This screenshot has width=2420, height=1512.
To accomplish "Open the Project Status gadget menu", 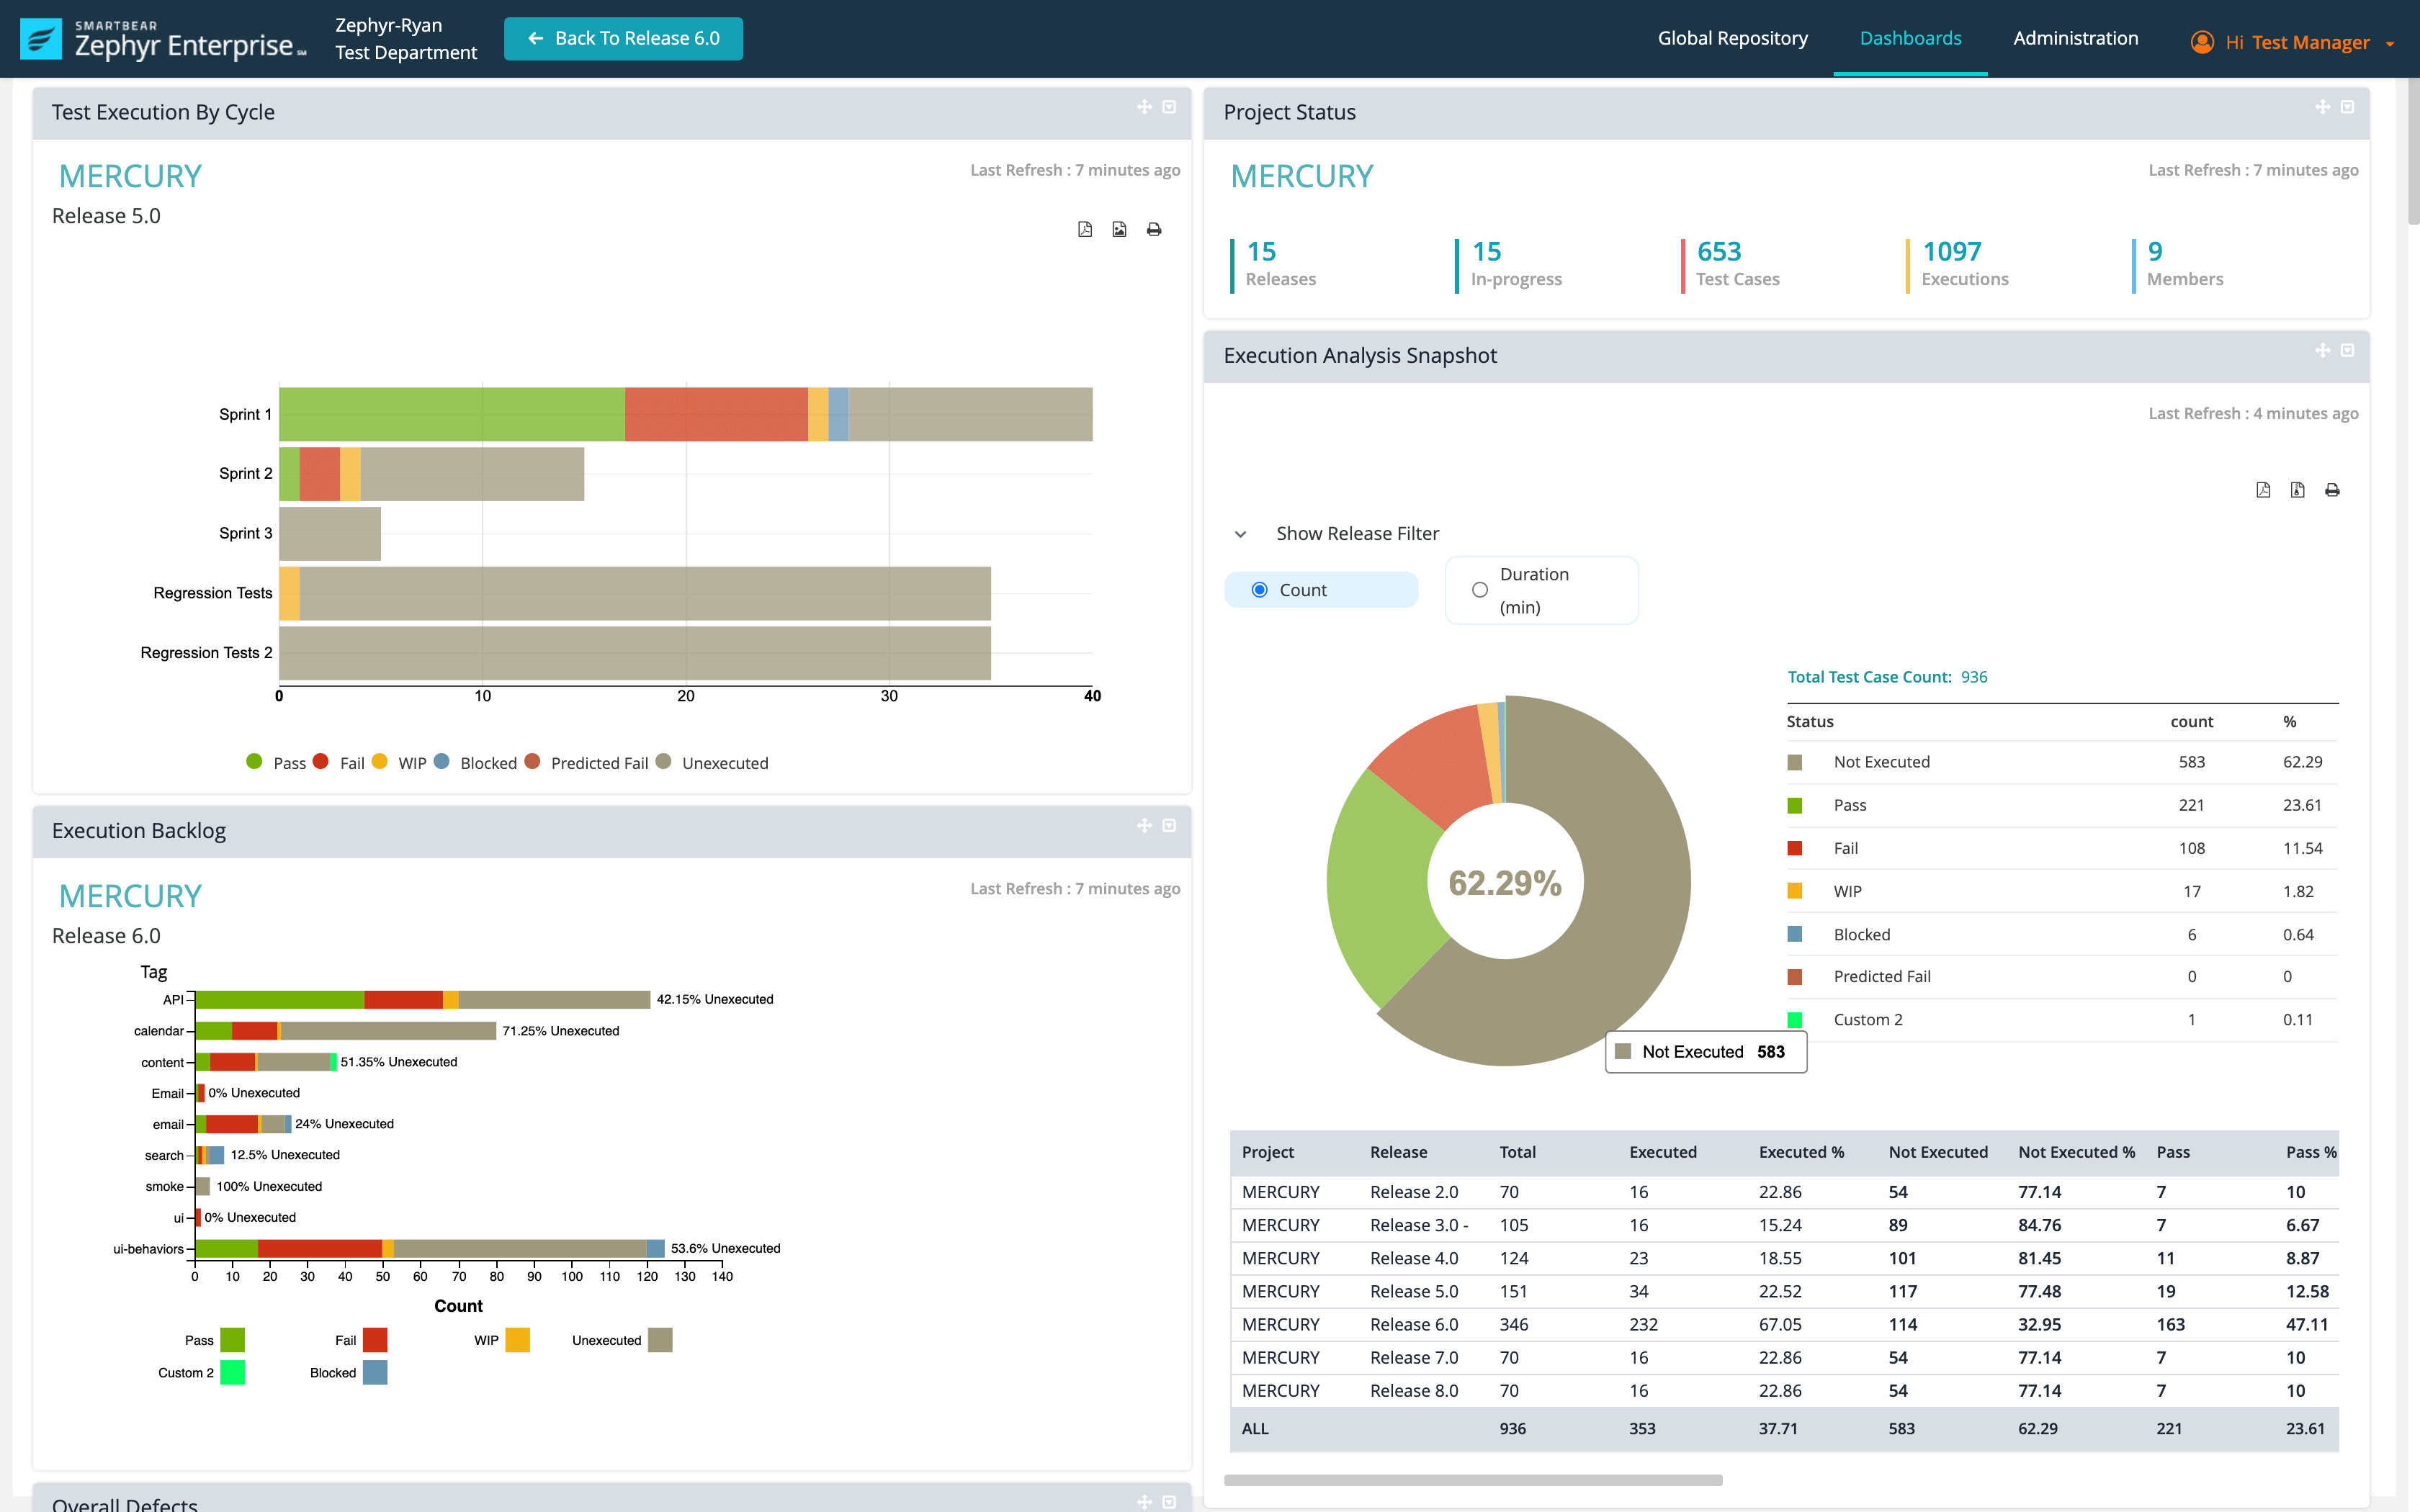I will tap(2347, 107).
